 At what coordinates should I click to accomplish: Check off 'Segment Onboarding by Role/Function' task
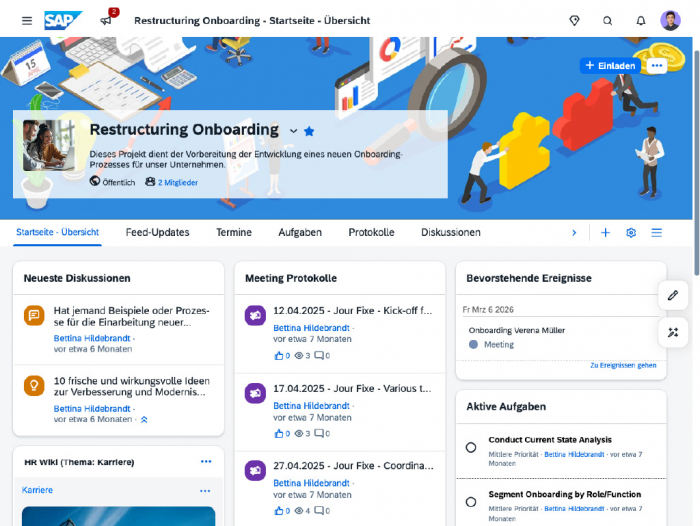471,502
